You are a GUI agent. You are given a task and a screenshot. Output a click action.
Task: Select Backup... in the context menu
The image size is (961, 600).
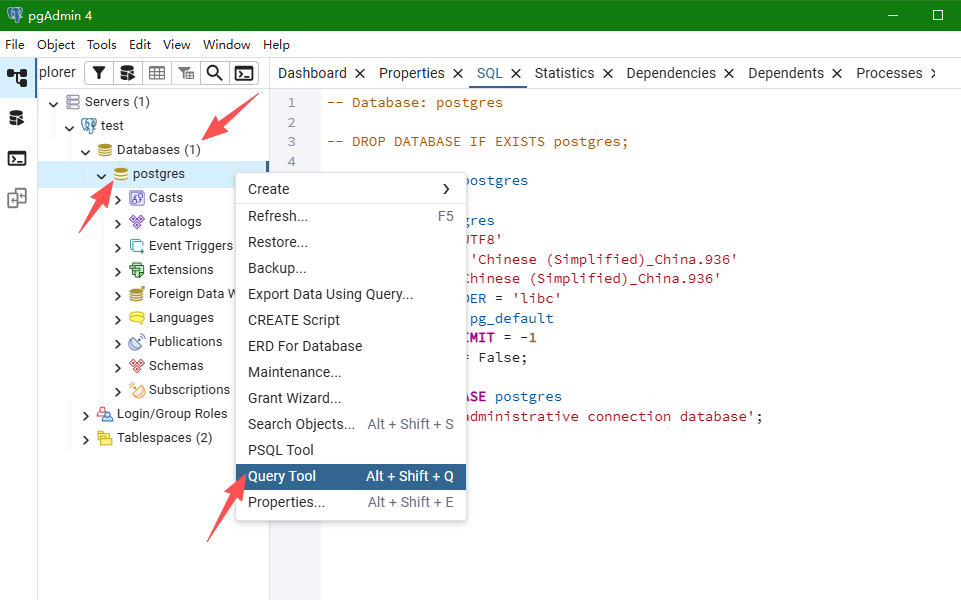(x=351, y=268)
